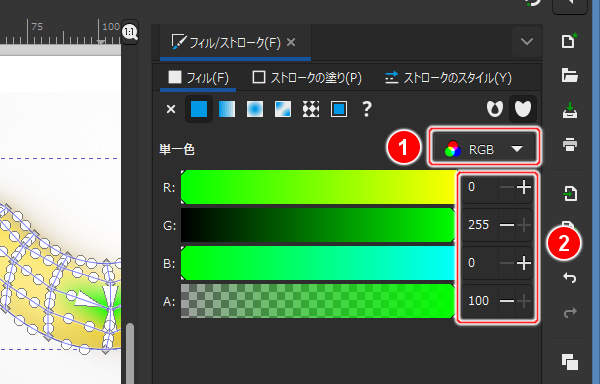Switch to the フィル(F) tab
The width and height of the screenshot is (600, 384).
(198, 78)
